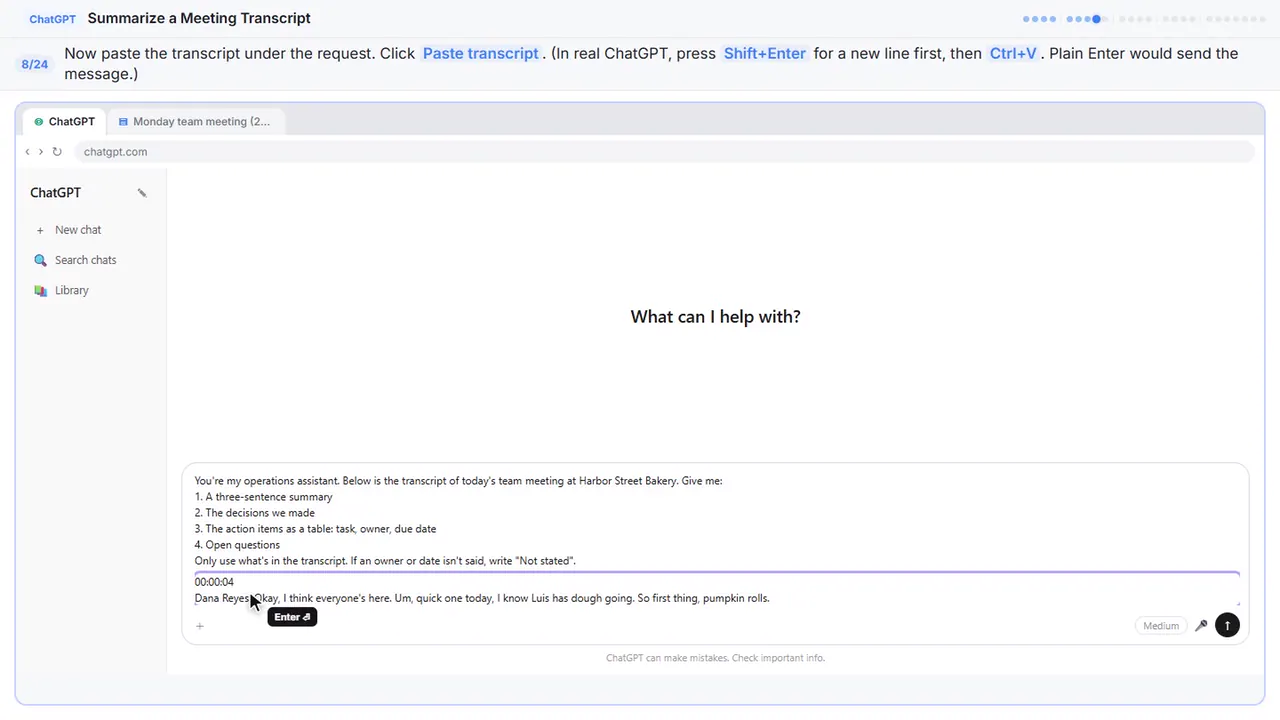Switch to the ChatGPT browser tab
Viewport: 1280px width, 720px height.
[x=64, y=122]
